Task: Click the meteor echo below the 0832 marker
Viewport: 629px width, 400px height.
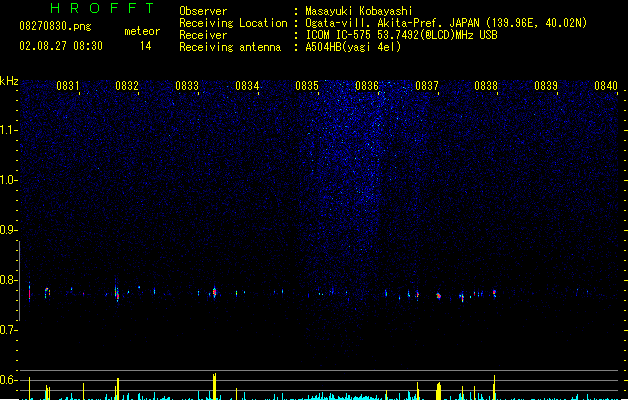Action: coord(117,293)
